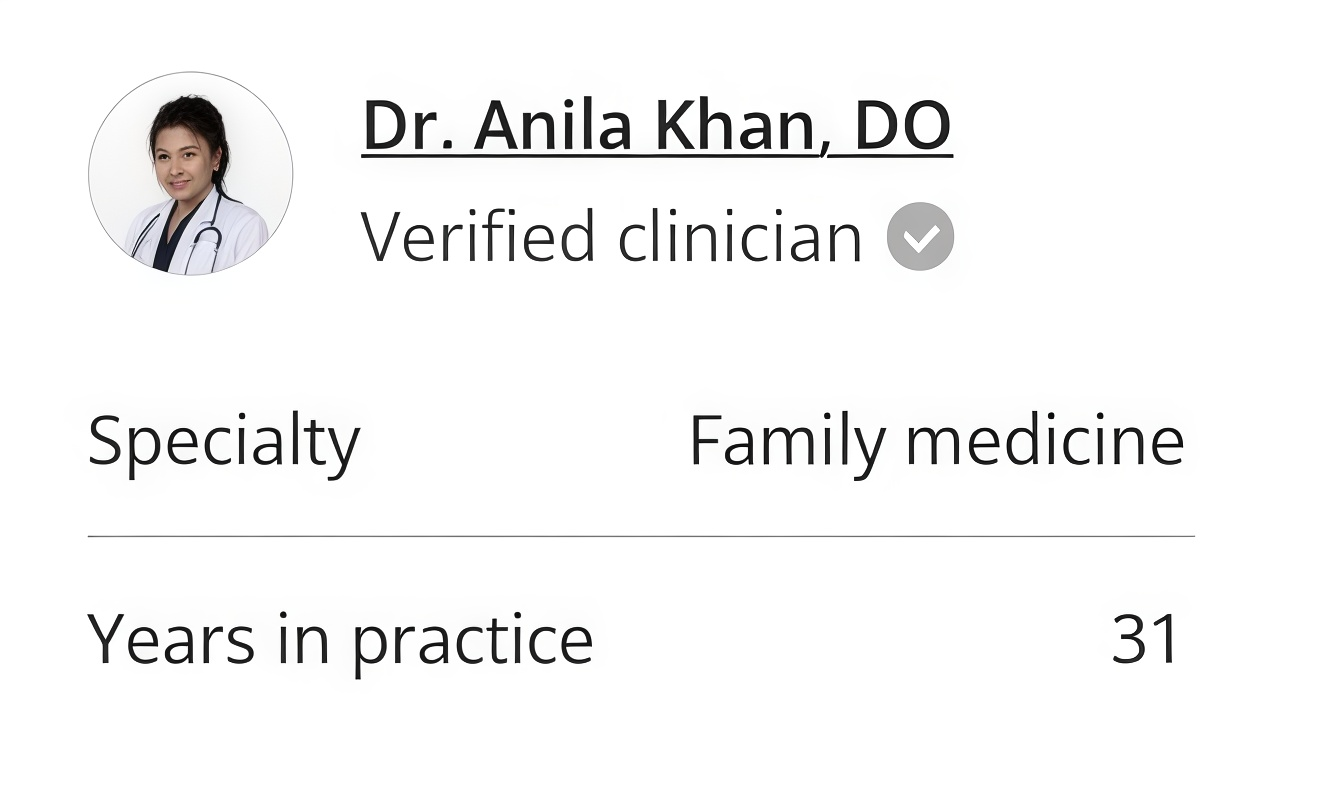Select the '31' years value
Viewport: 1323px width, 792px height.
tap(1147, 639)
